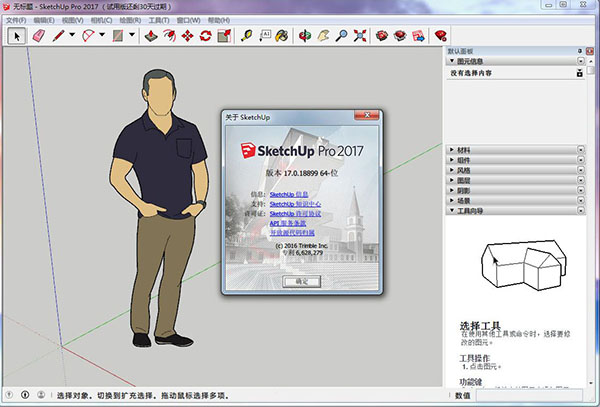This screenshot has height=407, width=600.
Task: Choose the Pan hand tool
Action: 323,36
